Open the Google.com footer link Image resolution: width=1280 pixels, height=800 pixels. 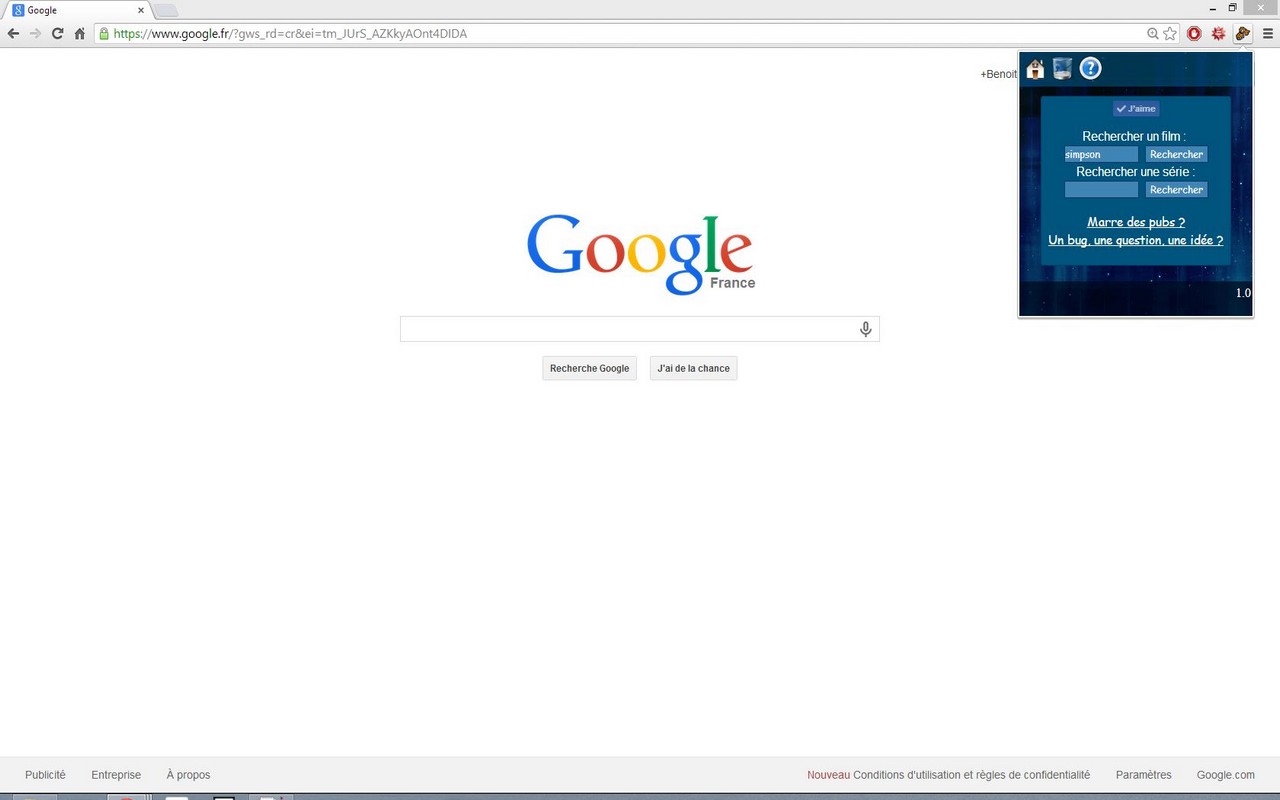(x=1226, y=775)
